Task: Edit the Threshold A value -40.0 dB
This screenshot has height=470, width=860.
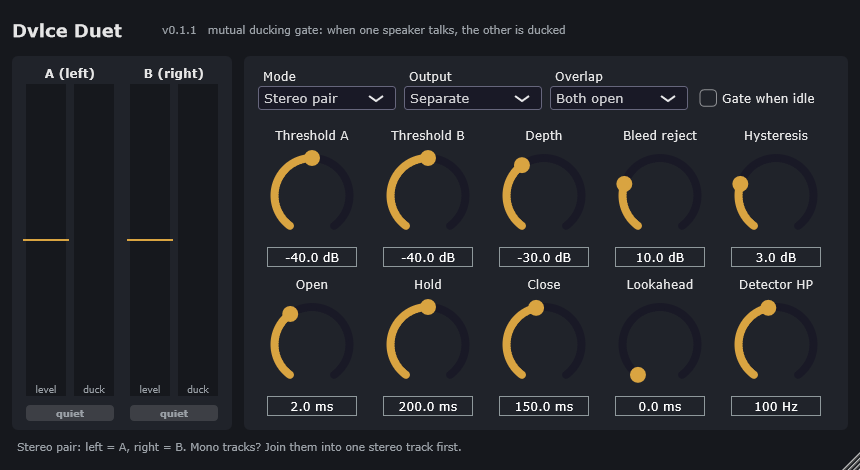Action: pyautogui.click(x=312, y=257)
